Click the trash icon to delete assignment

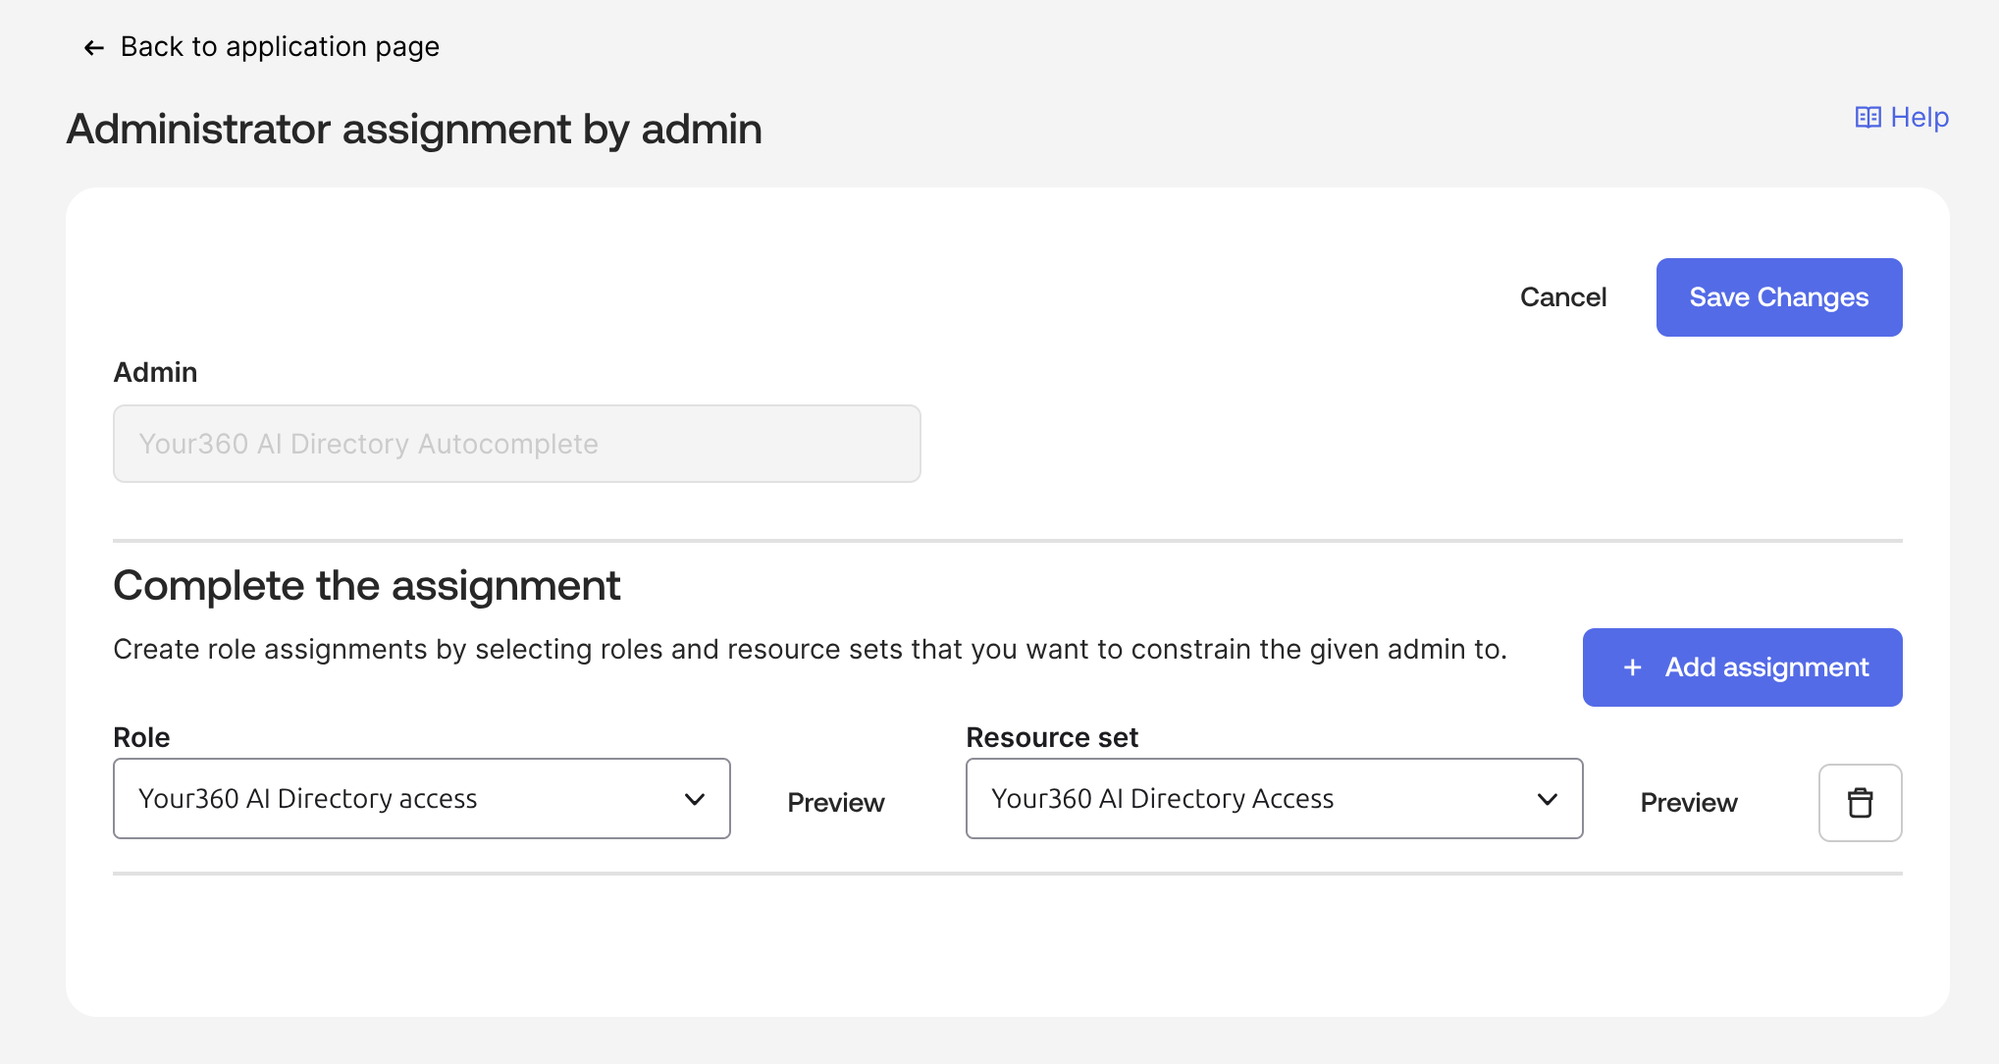click(x=1860, y=803)
